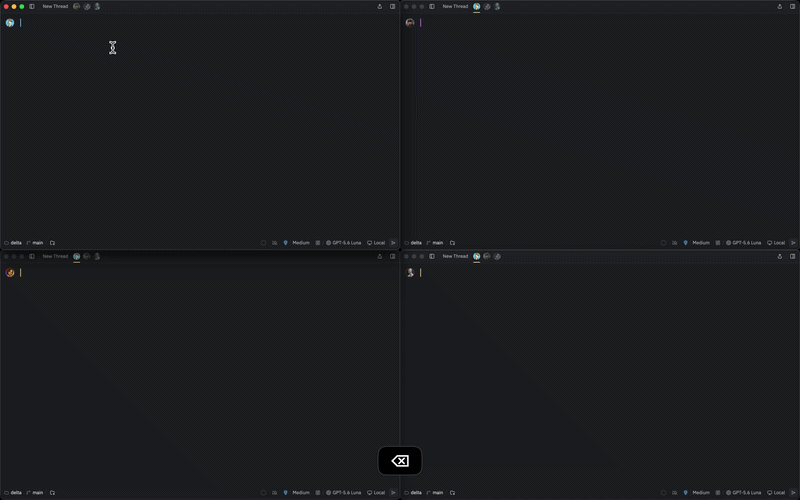Toggle the right panel icon in the bottom-left window
Viewport: 800px width, 500px height.
click(x=392, y=257)
